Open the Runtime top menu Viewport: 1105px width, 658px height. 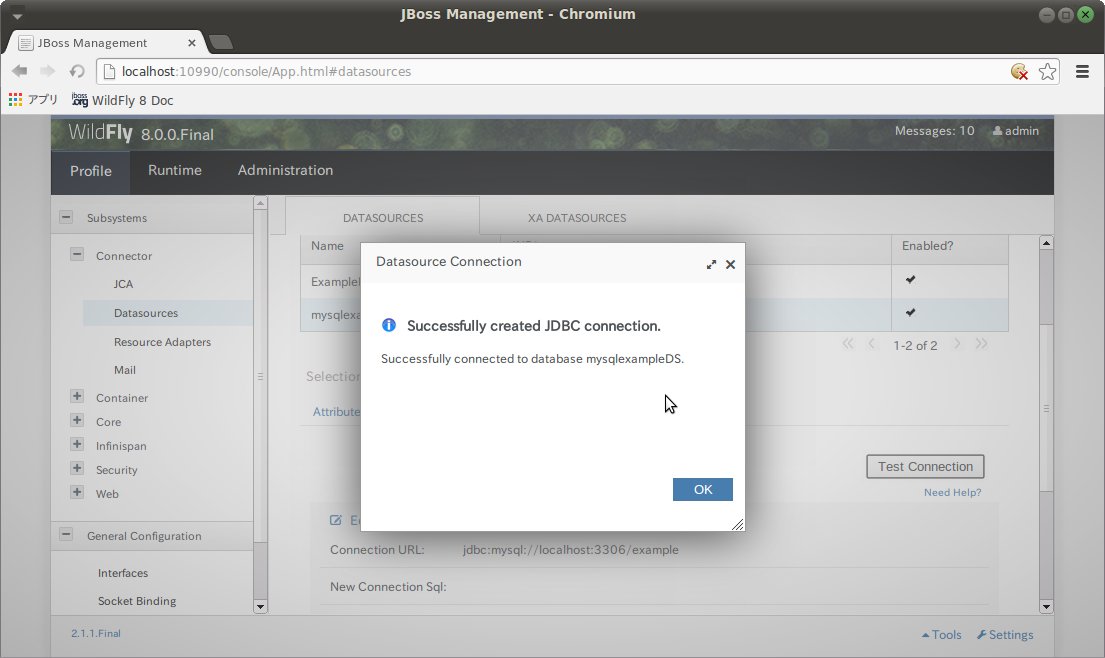pyautogui.click(x=175, y=170)
